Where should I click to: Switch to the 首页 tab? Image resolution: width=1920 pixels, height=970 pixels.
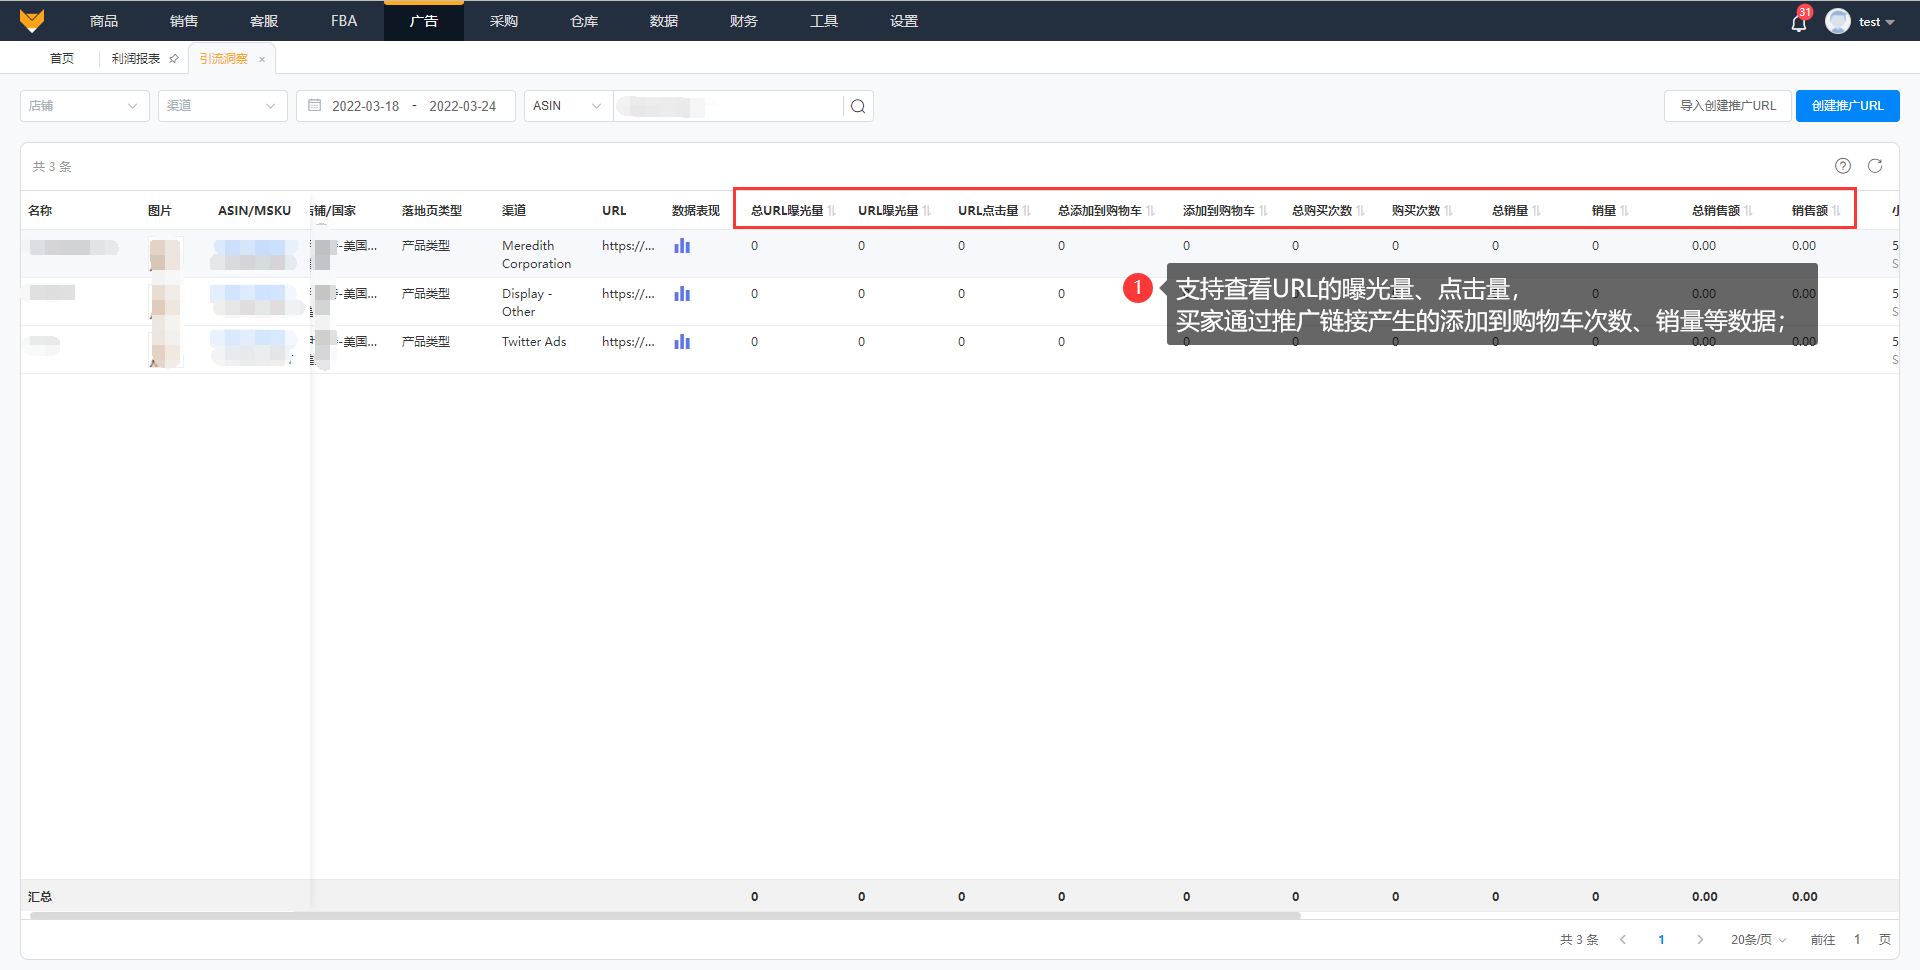[62, 59]
